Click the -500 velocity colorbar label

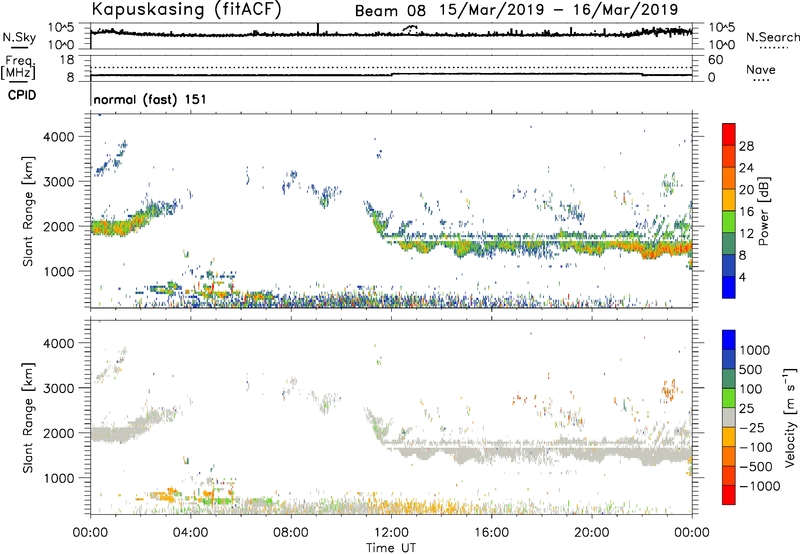(756, 467)
